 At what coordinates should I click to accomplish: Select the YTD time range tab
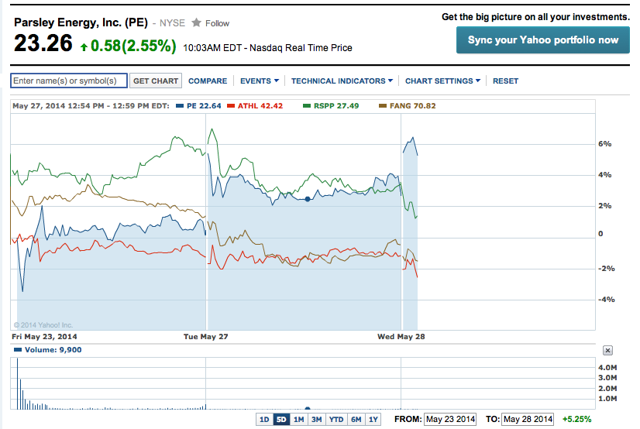tap(336, 419)
